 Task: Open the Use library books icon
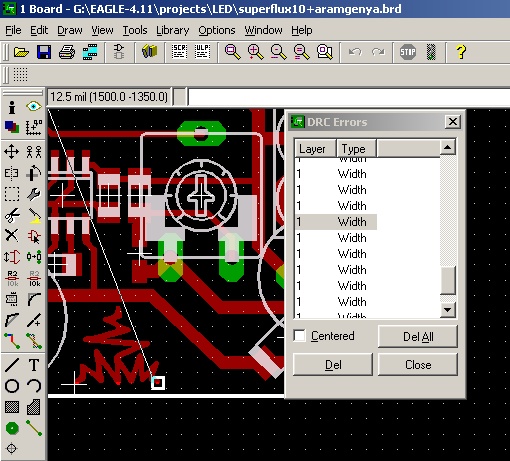(x=149, y=52)
